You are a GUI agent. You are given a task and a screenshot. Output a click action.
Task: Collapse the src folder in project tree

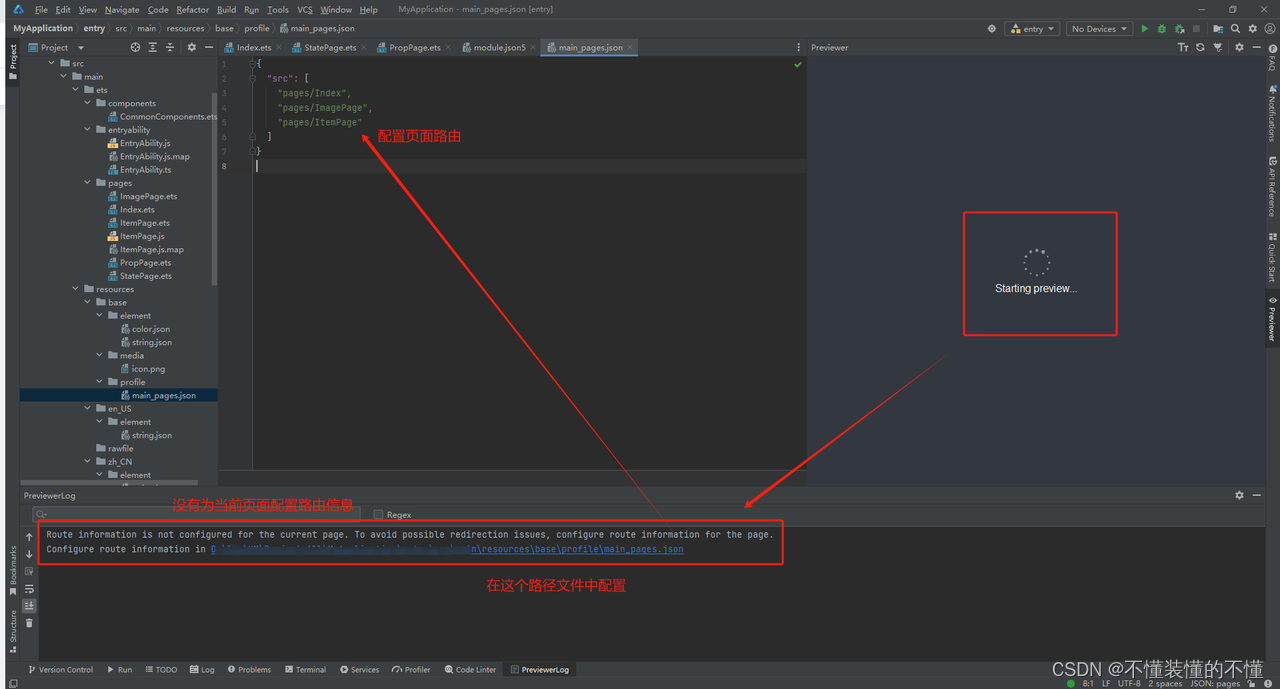tap(53, 63)
